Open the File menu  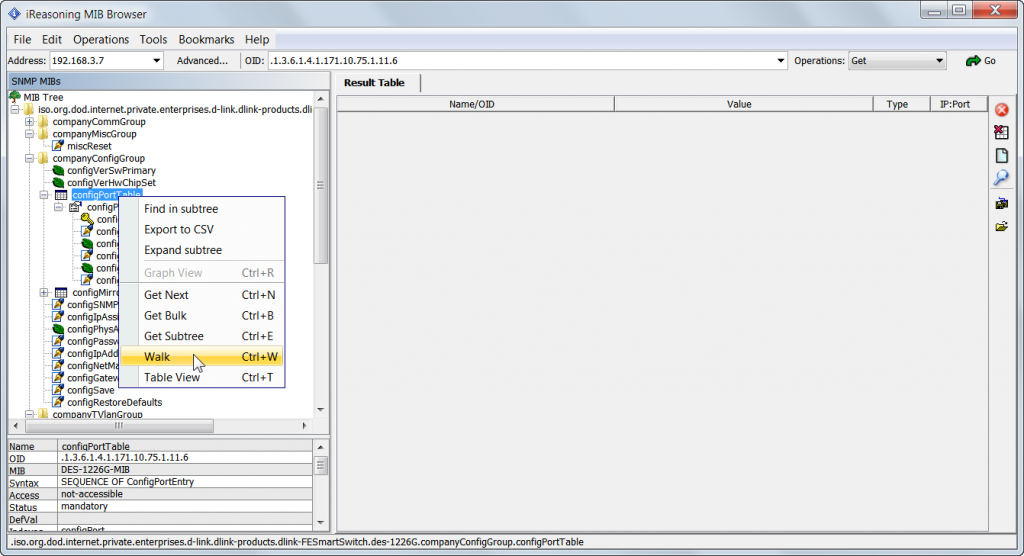tap(22, 39)
